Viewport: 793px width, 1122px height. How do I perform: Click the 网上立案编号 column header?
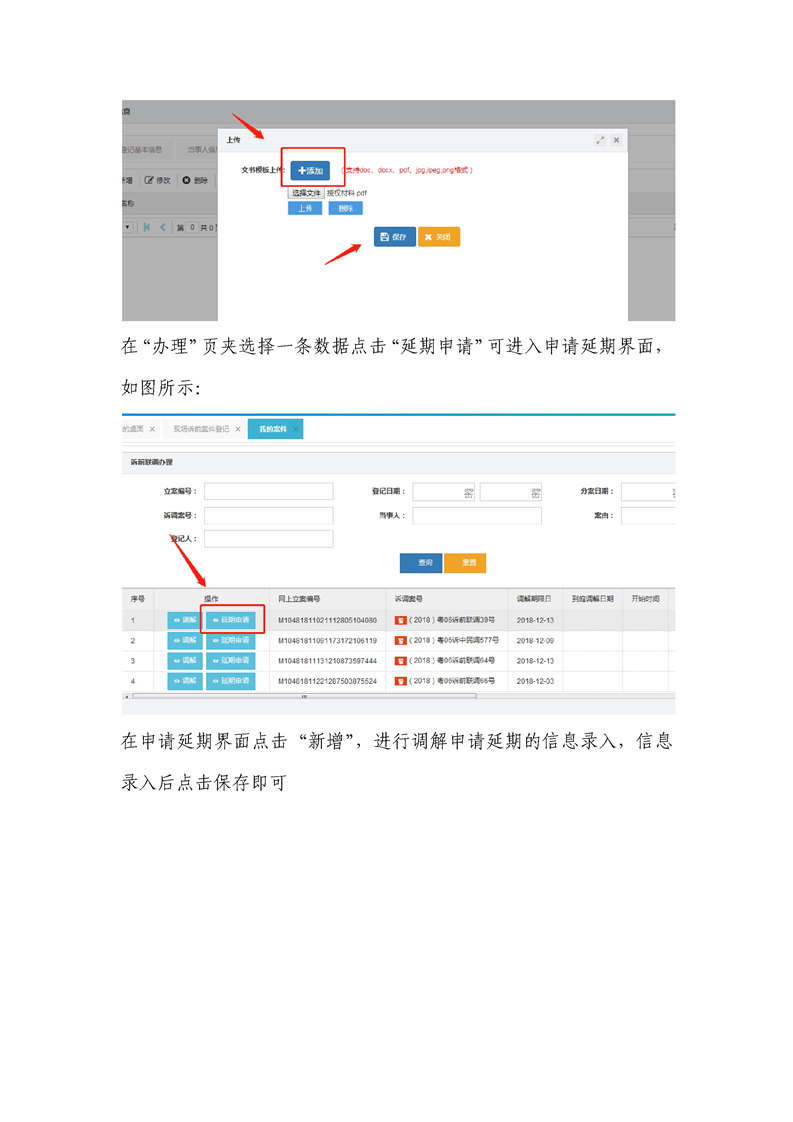(x=298, y=599)
